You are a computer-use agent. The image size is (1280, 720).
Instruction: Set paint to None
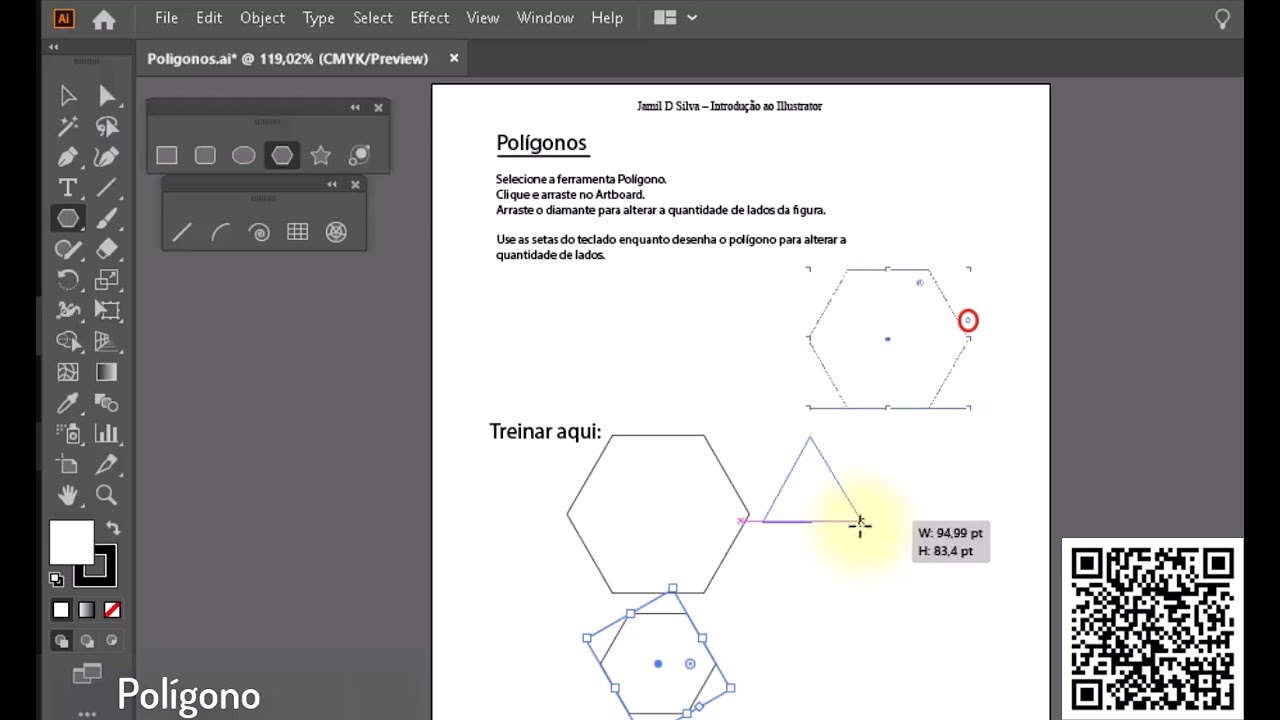point(112,610)
